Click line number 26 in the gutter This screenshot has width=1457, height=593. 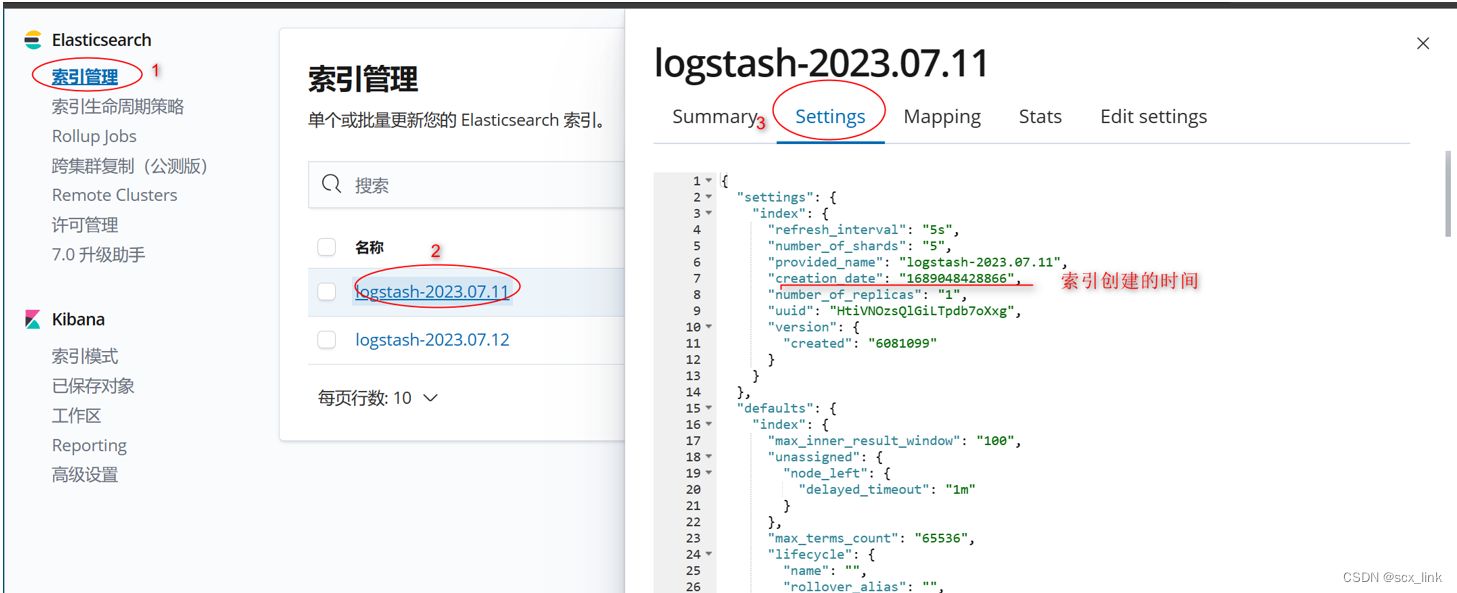coord(693,586)
